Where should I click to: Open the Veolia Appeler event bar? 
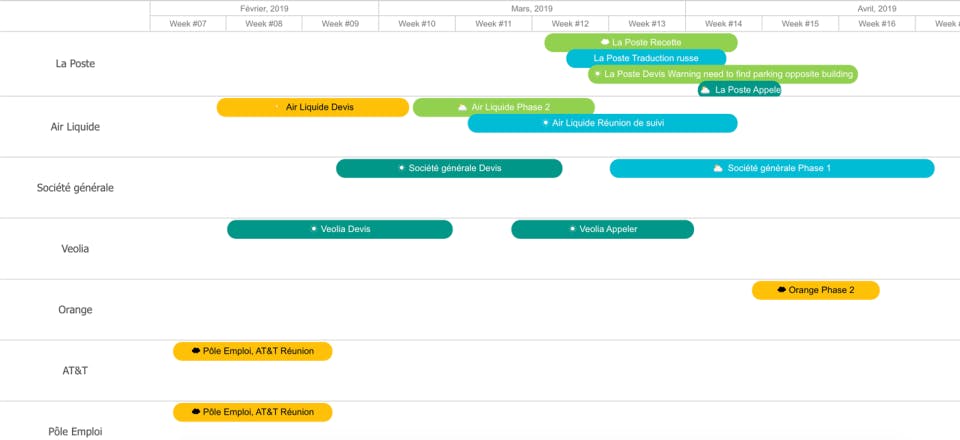(x=602, y=229)
